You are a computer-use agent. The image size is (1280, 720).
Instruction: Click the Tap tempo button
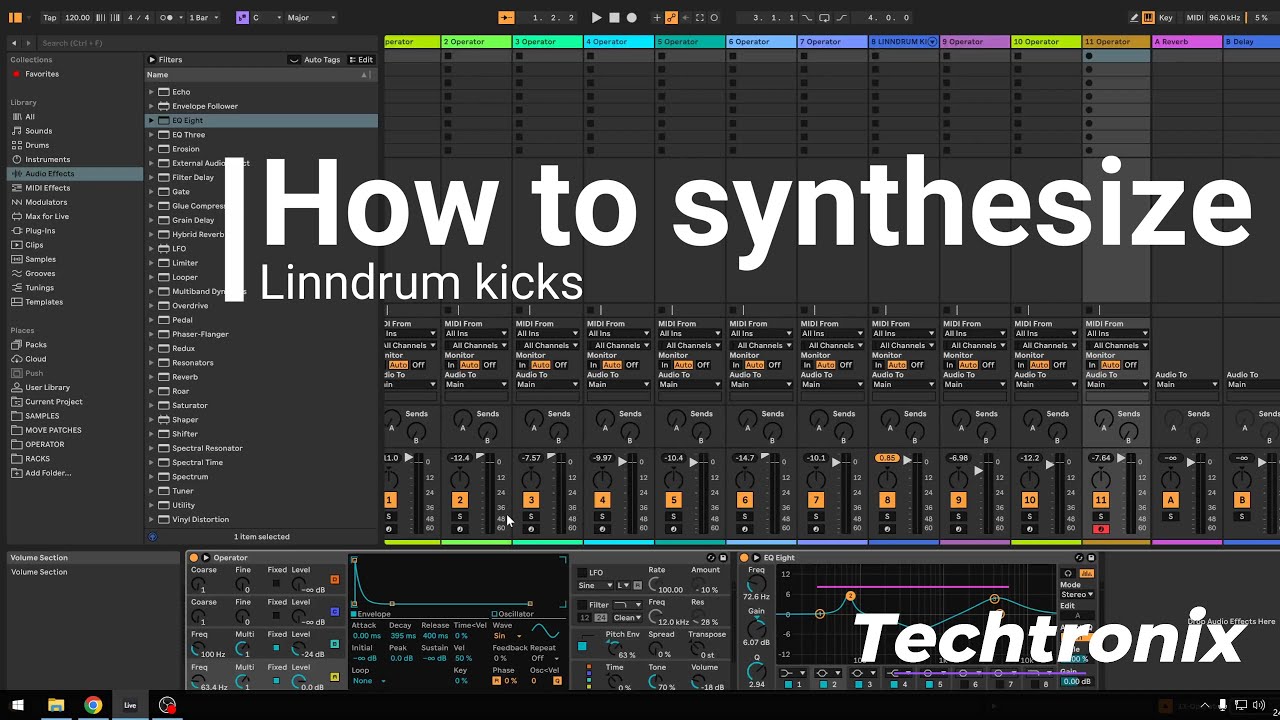(50, 17)
